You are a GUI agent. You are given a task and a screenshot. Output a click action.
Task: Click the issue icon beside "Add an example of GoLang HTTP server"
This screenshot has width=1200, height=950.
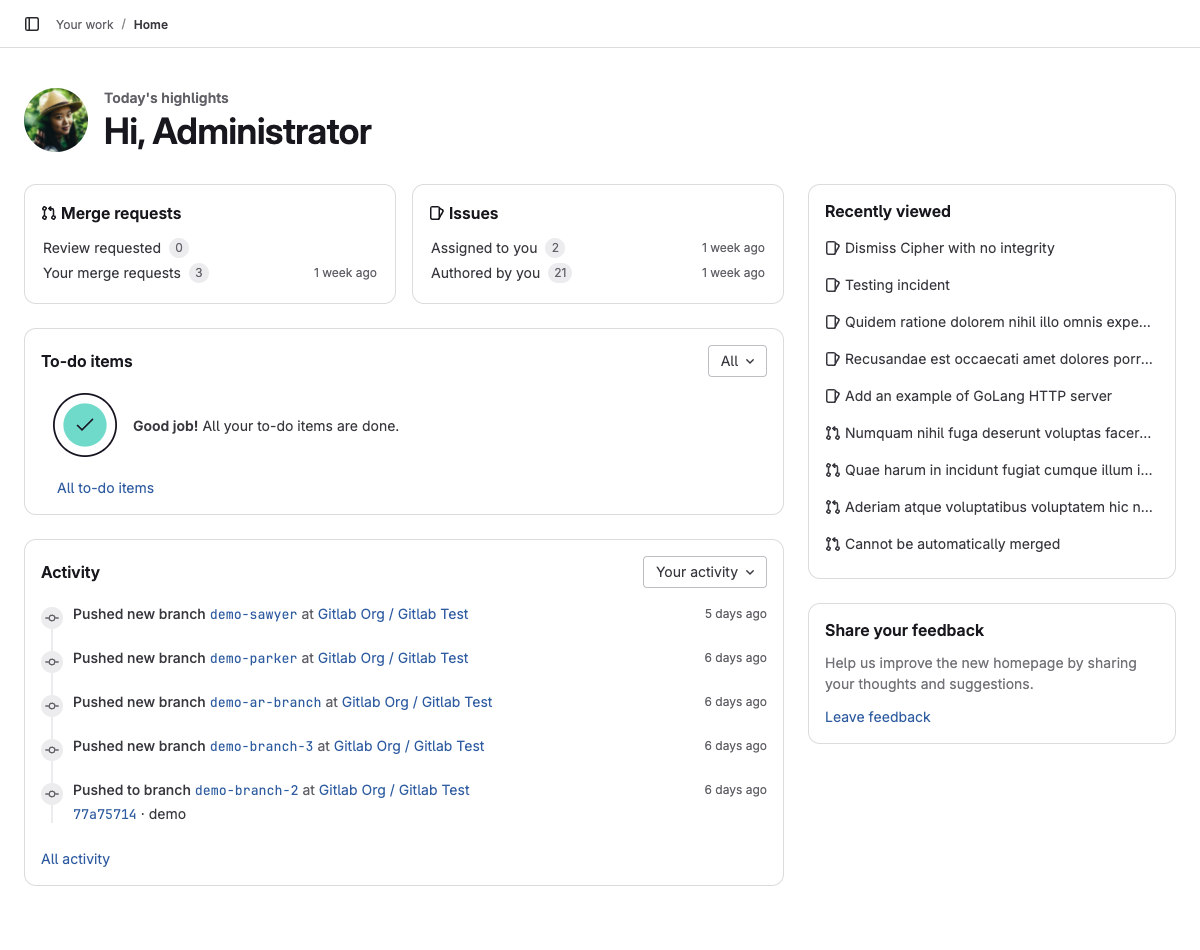click(x=833, y=396)
